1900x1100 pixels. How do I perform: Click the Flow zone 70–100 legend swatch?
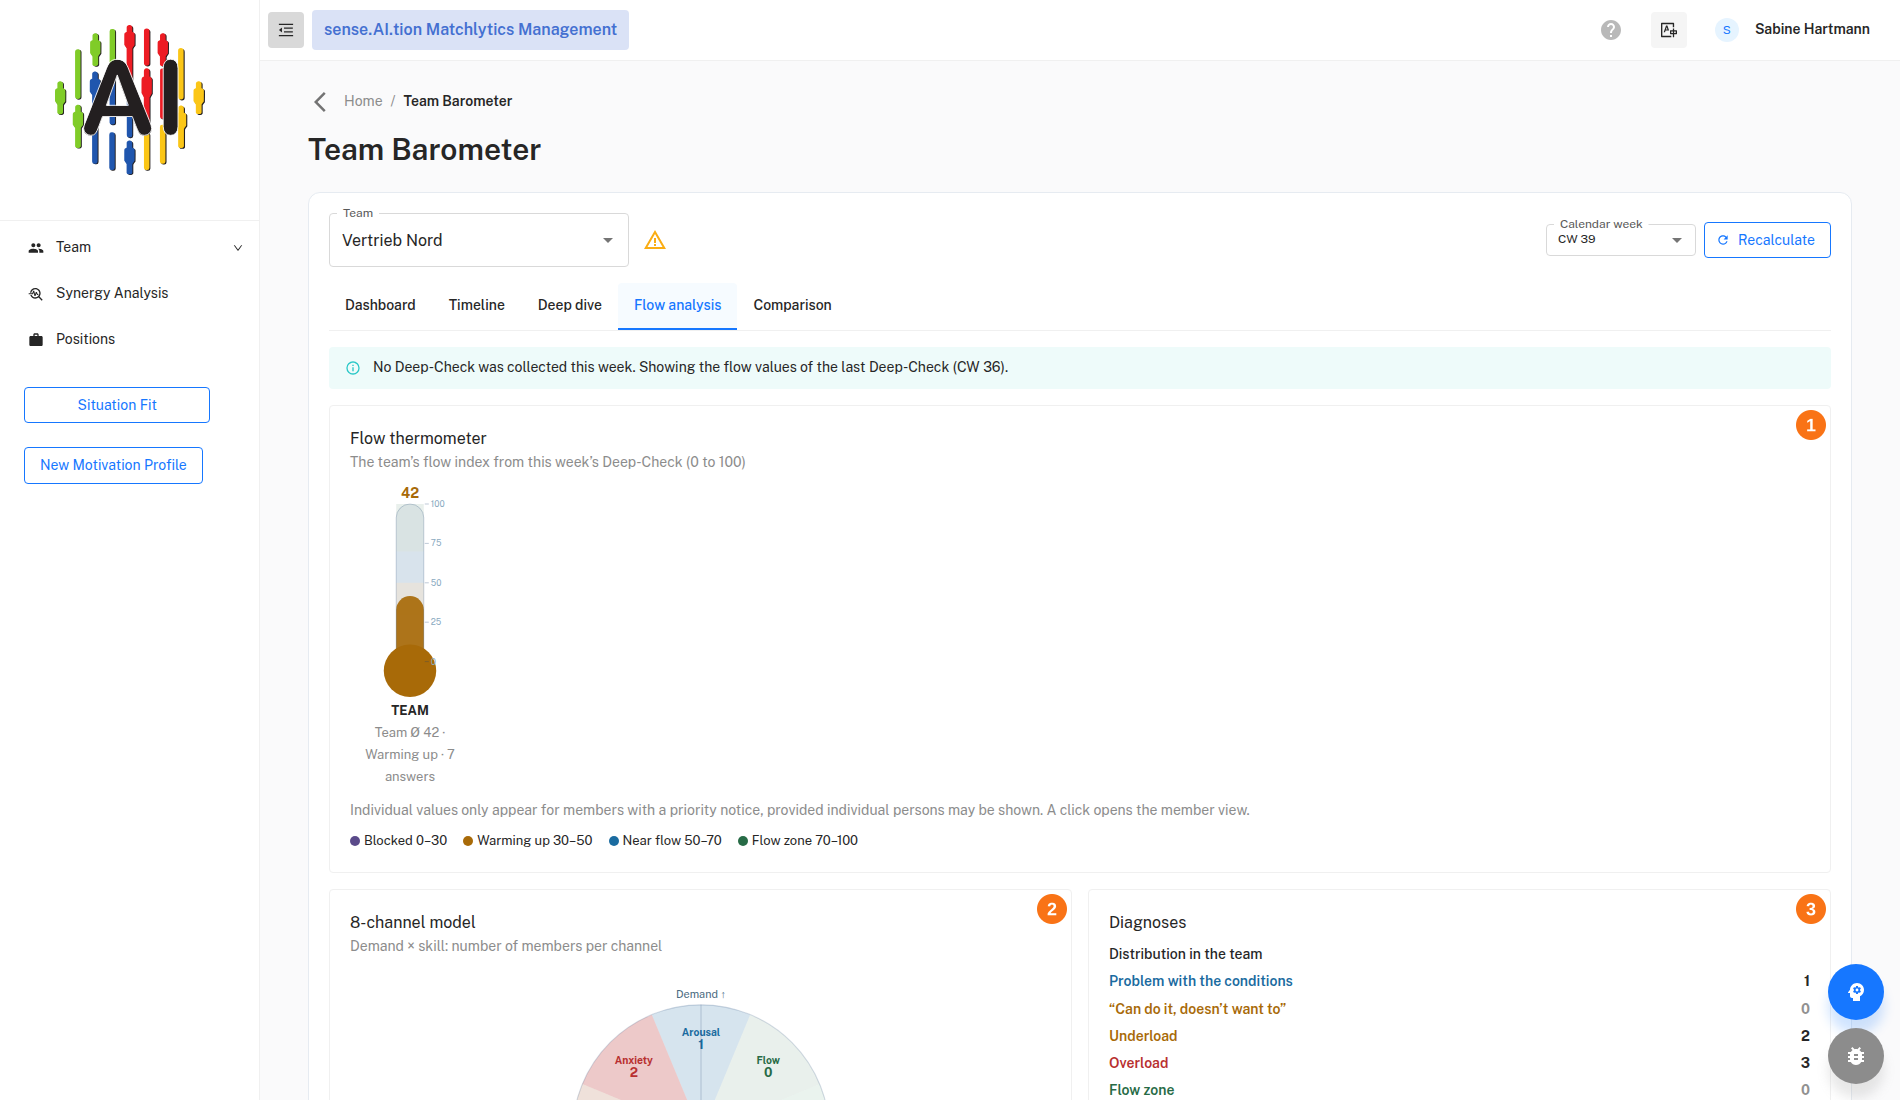tap(743, 841)
